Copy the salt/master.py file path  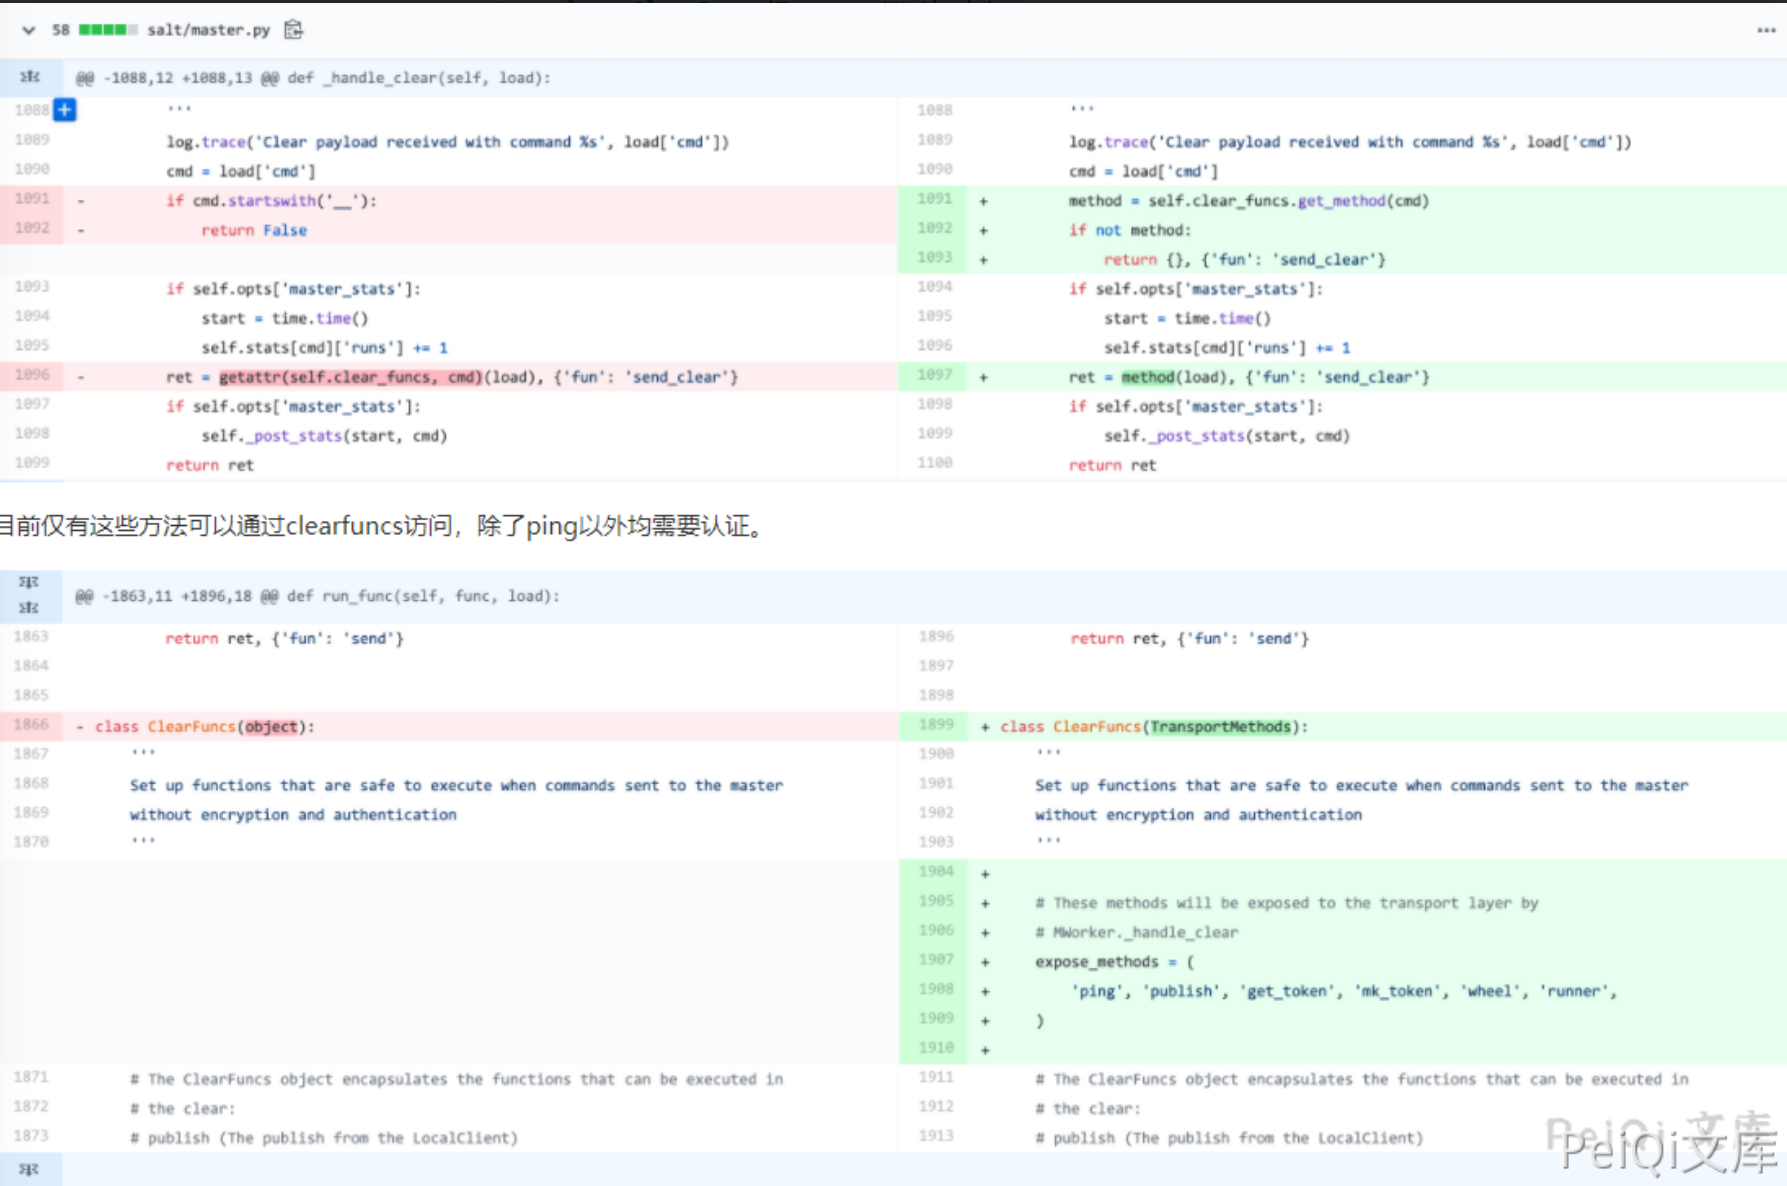293,30
